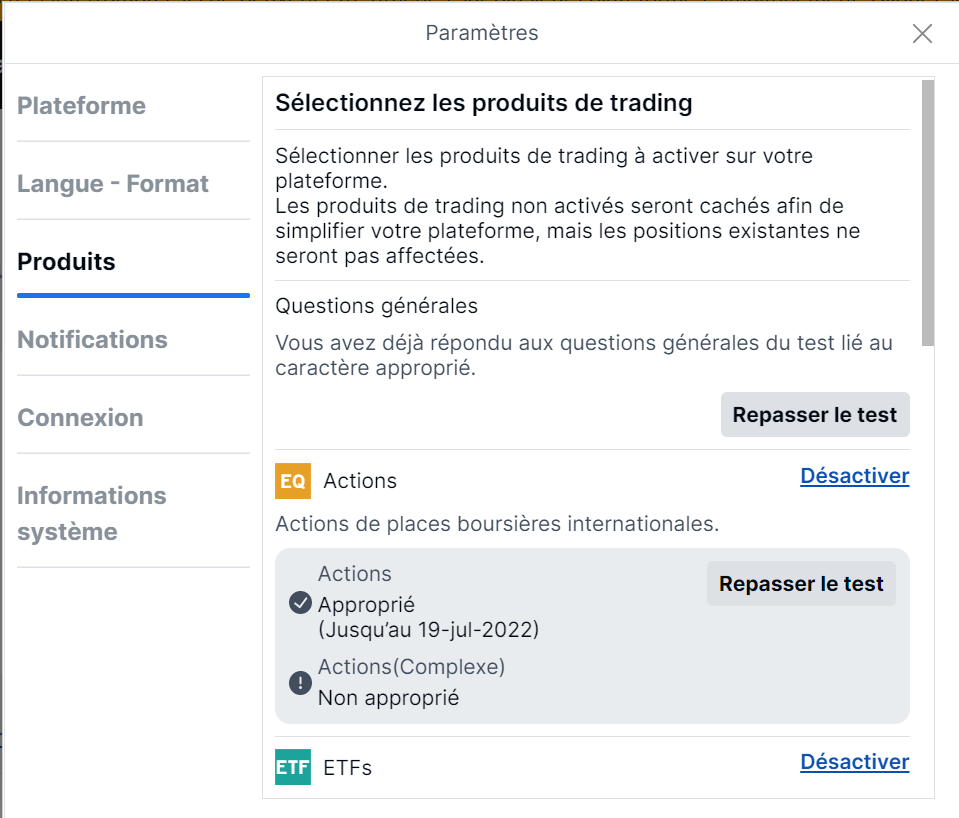The width and height of the screenshot is (959, 818).
Task: Click Repasser le test in Actions box
Action: pos(801,584)
